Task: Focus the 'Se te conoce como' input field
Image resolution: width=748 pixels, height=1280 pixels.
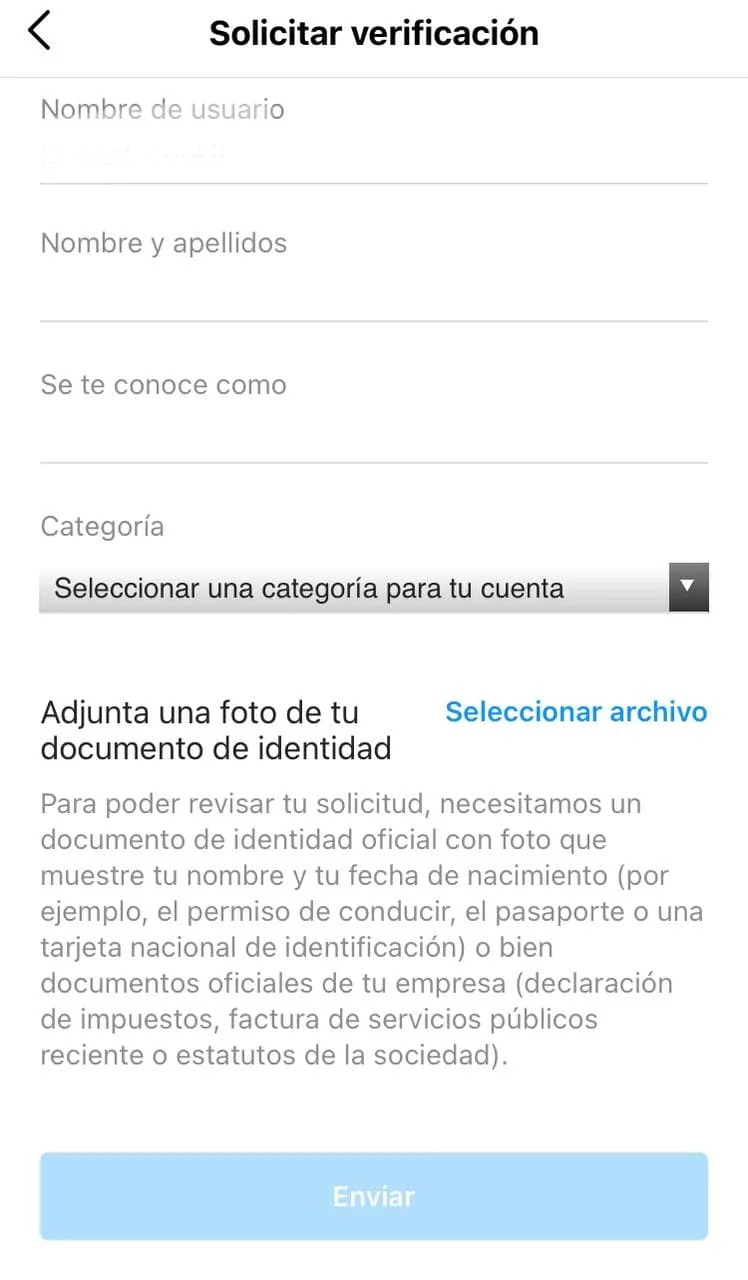Action: point(374,434)
